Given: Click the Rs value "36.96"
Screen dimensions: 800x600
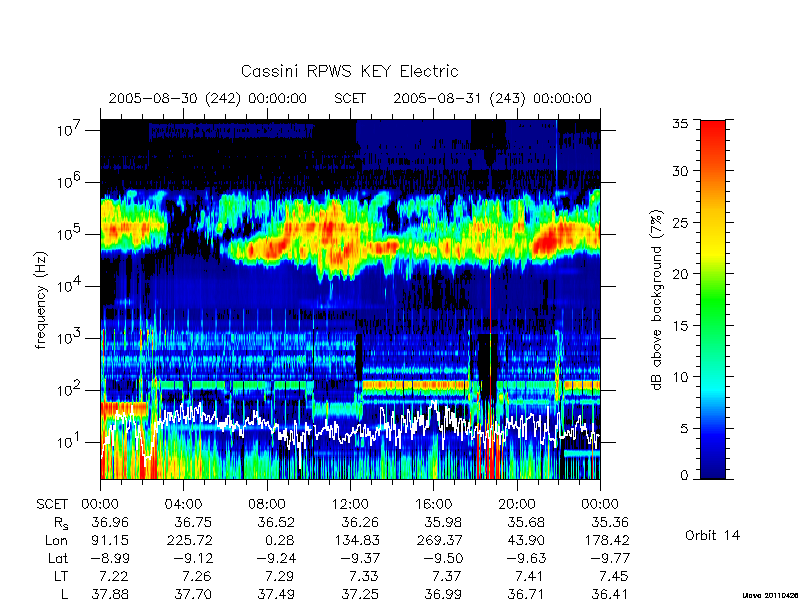Looking at the screenshot, I should click(110, 522).
